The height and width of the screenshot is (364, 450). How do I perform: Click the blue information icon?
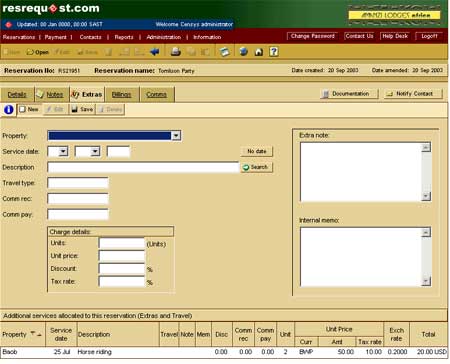(9, 109)
